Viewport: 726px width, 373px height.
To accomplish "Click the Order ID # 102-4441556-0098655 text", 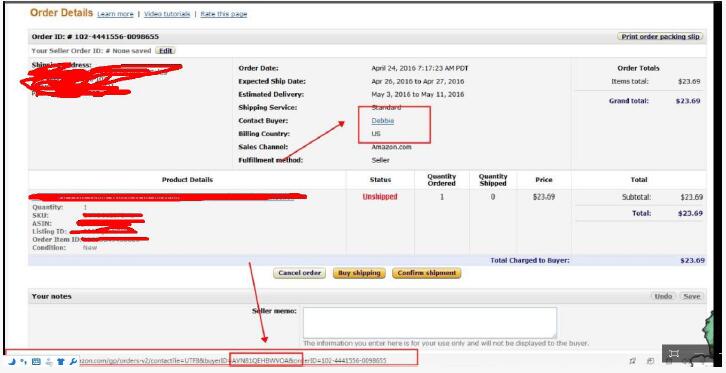I will [95, 37].
